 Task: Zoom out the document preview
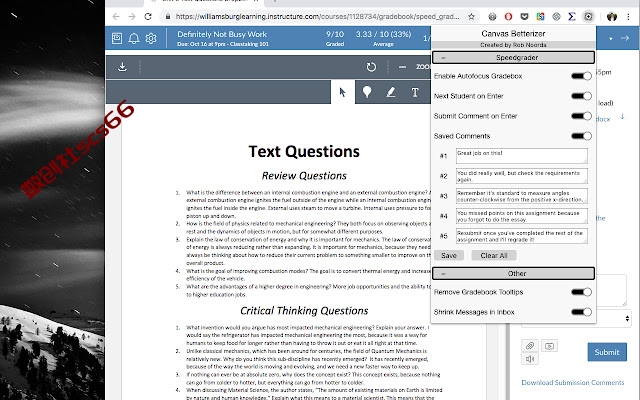(x=402, y=67)
